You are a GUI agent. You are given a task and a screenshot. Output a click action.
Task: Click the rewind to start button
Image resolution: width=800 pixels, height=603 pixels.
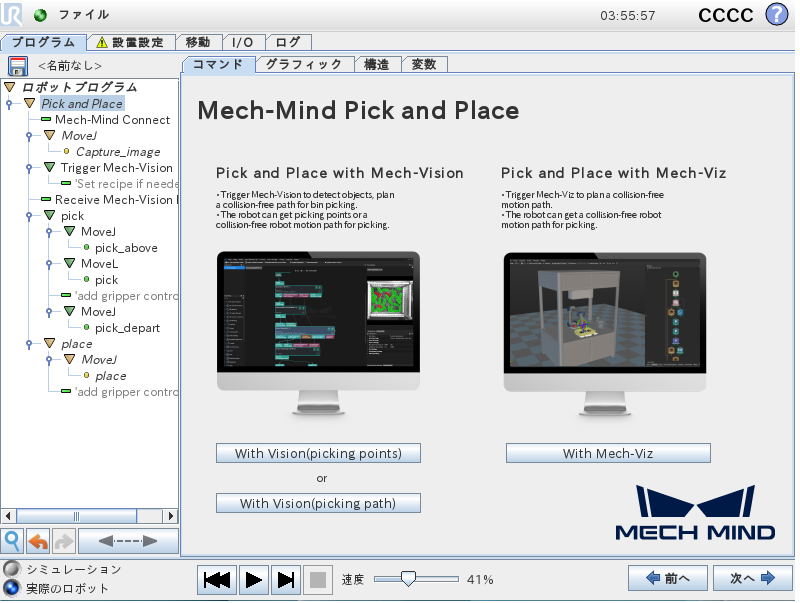click(217, 580)
